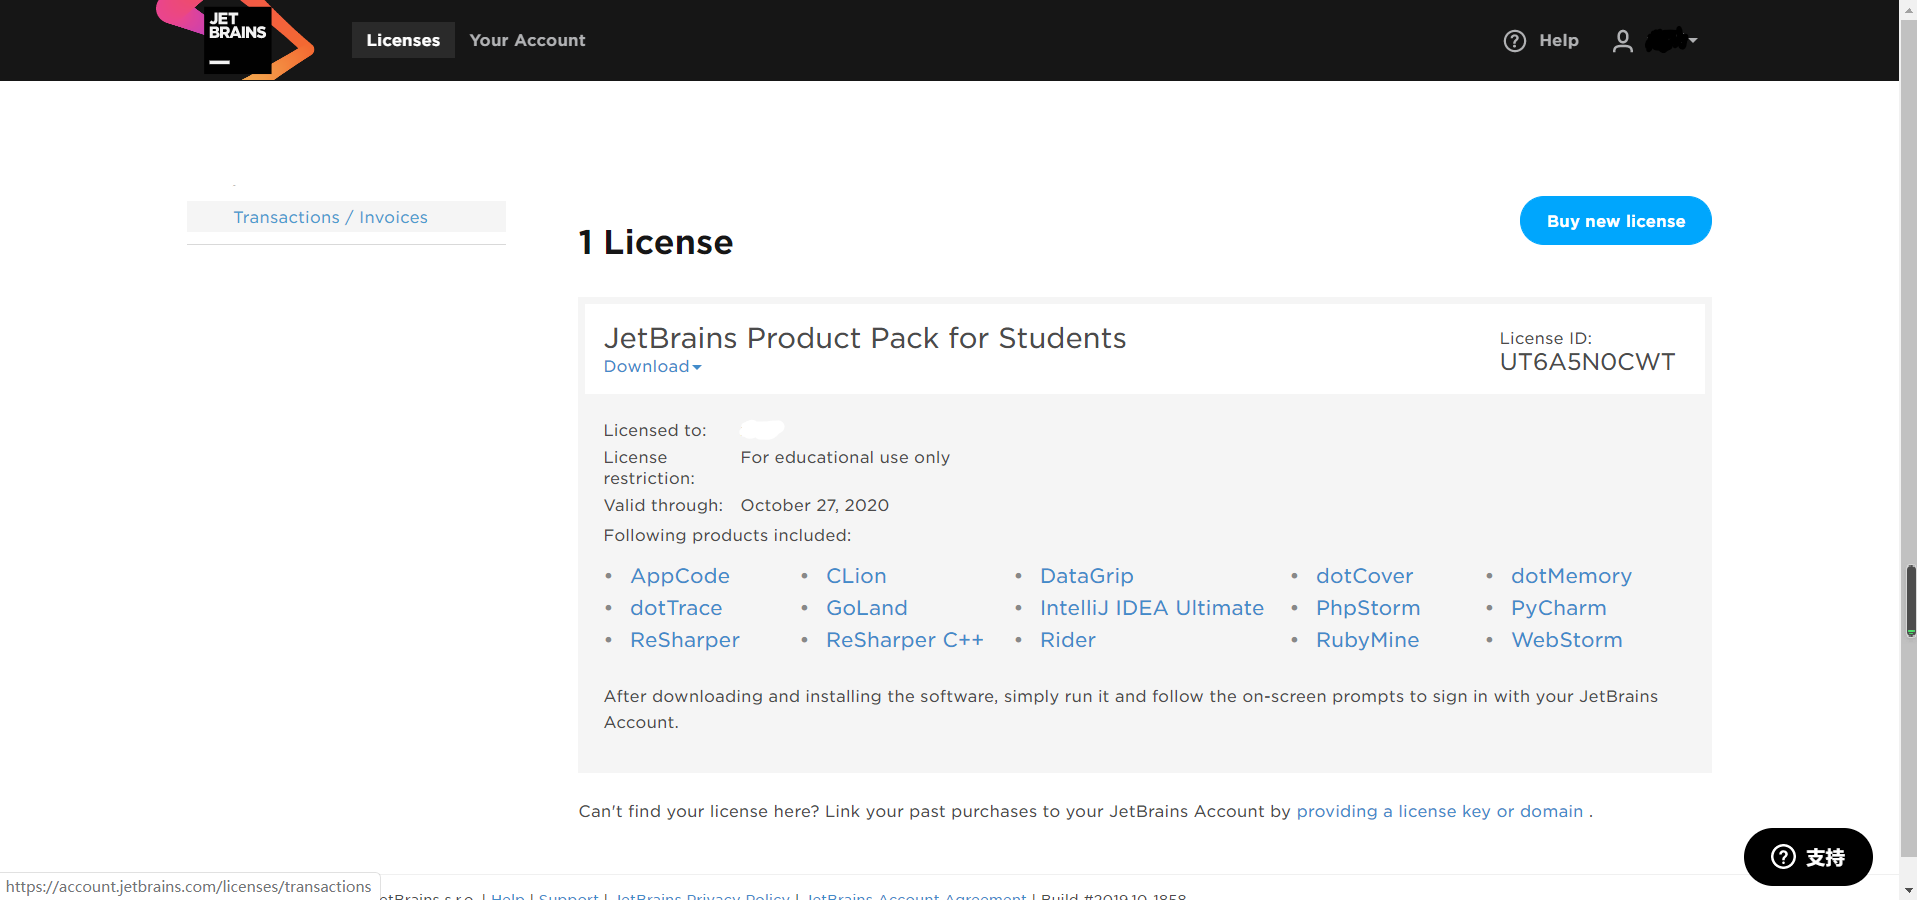Click the user profile person icon
The height and width of the screenshot is (900, 1917).
(1622, 41)
